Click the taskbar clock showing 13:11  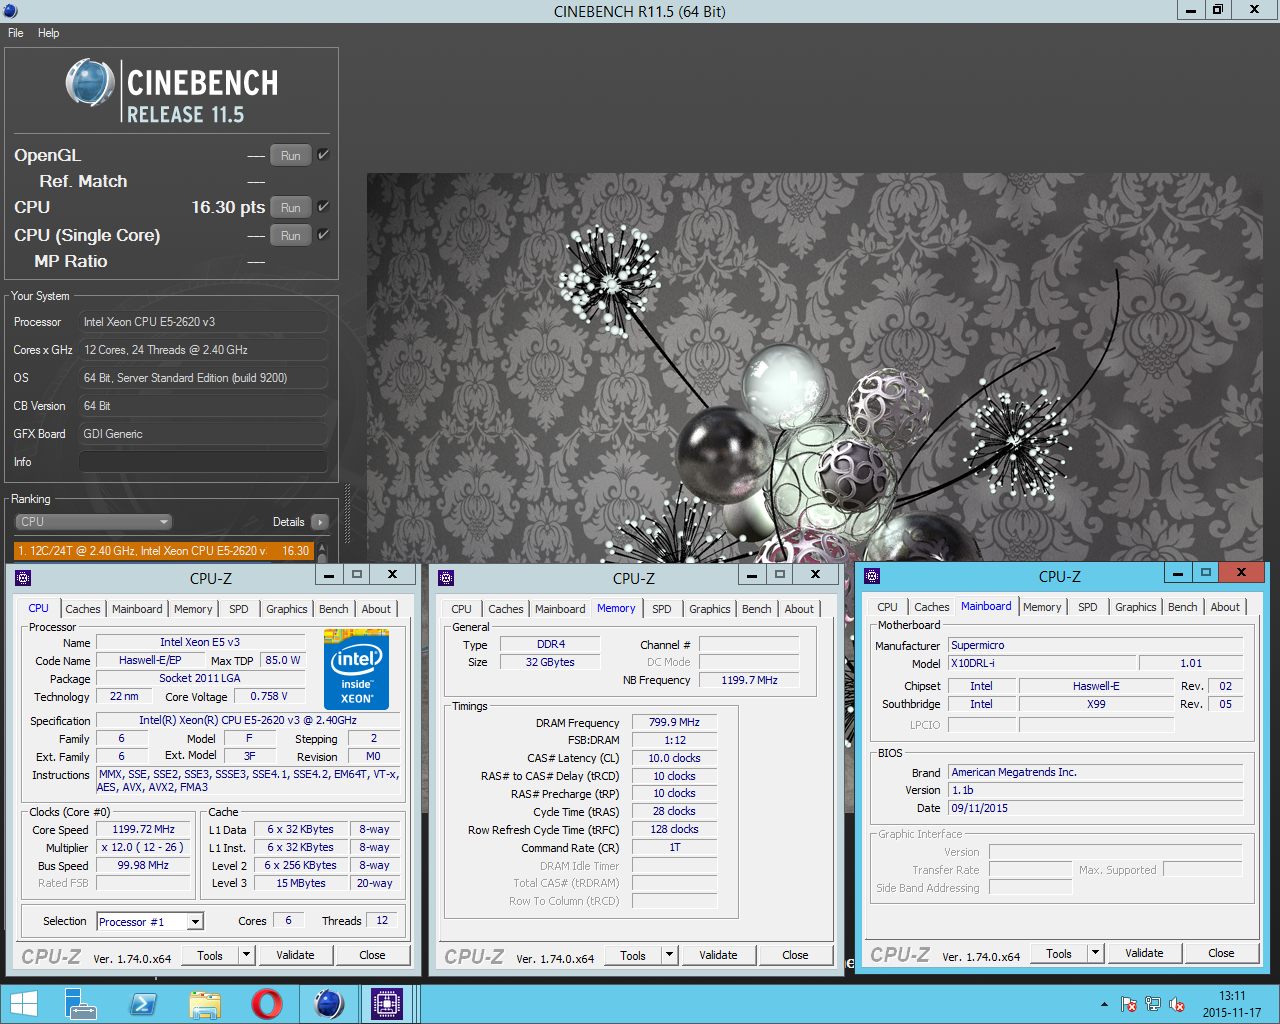[1232, 1004]
